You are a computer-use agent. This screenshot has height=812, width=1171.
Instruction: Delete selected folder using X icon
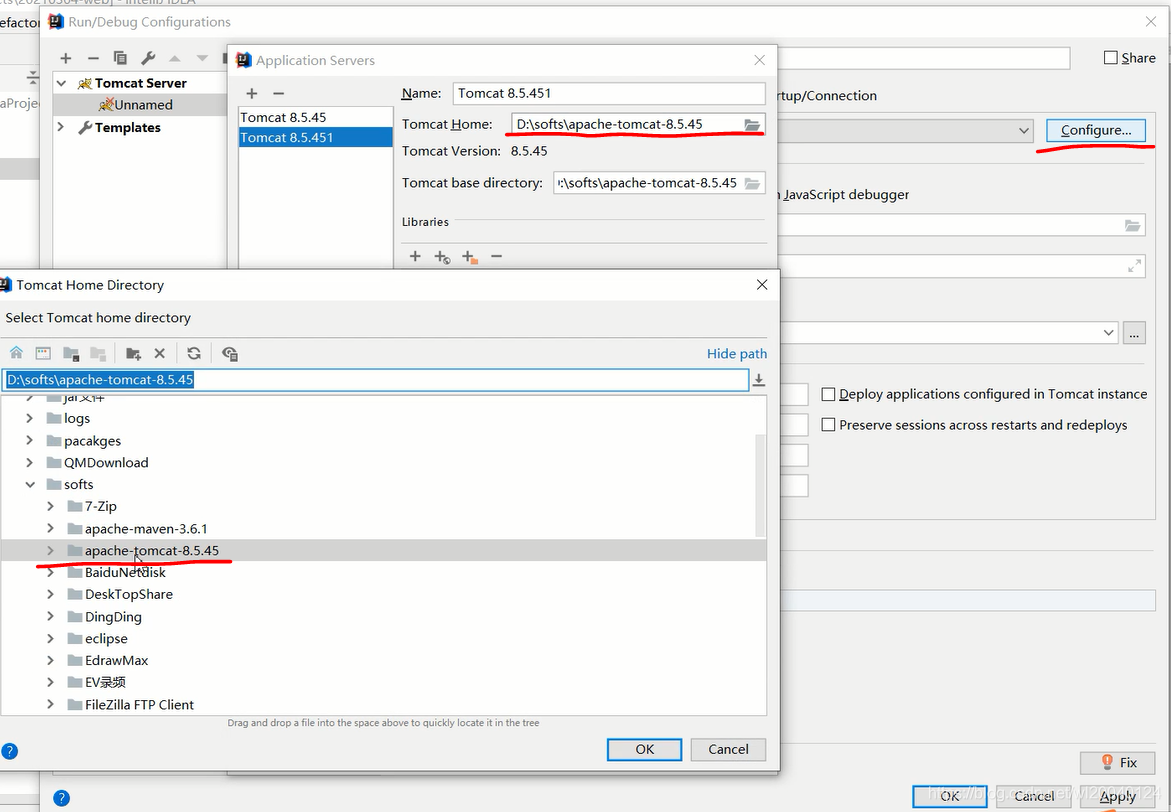(159, 353)
